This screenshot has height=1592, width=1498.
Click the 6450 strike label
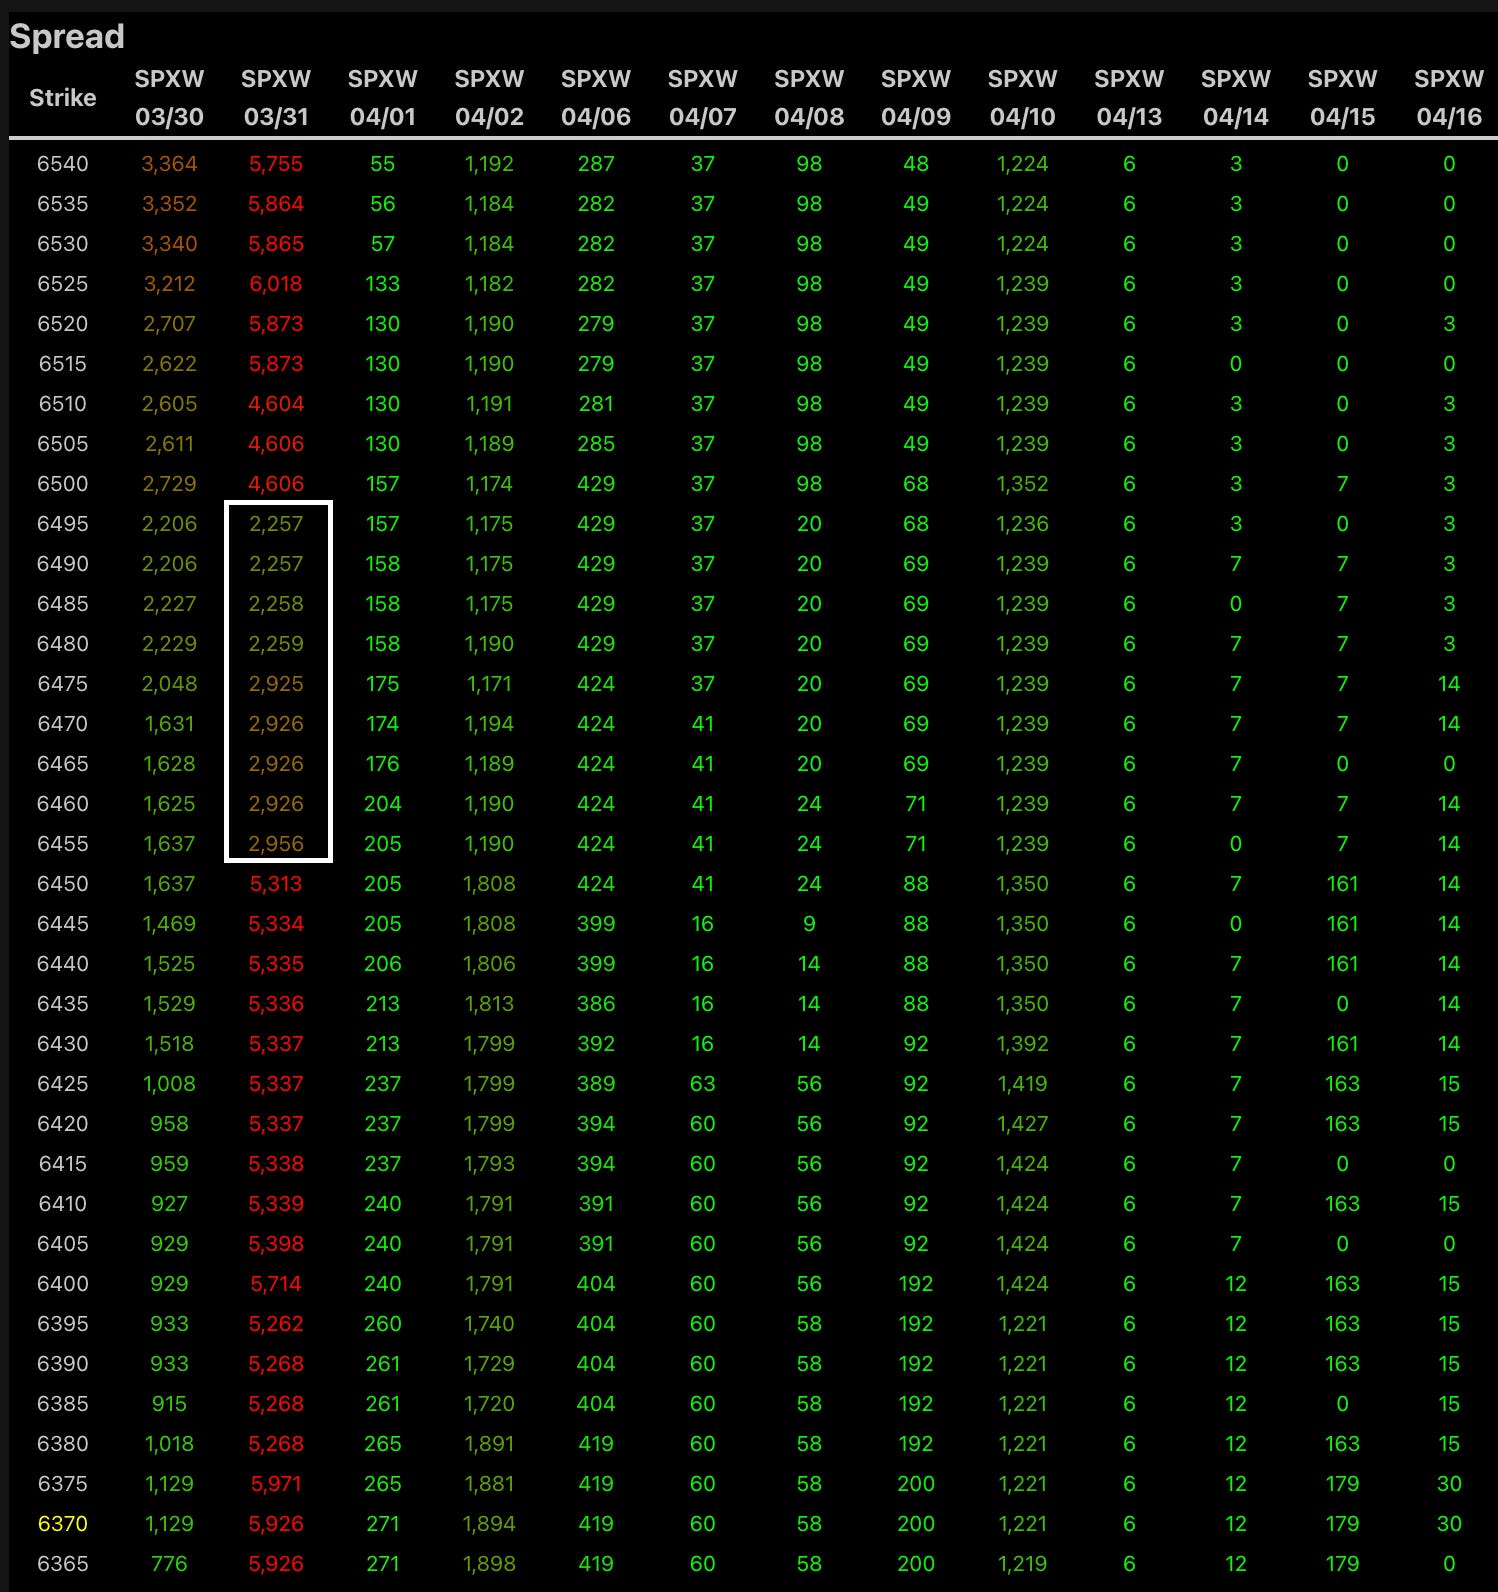coord(63,884)
